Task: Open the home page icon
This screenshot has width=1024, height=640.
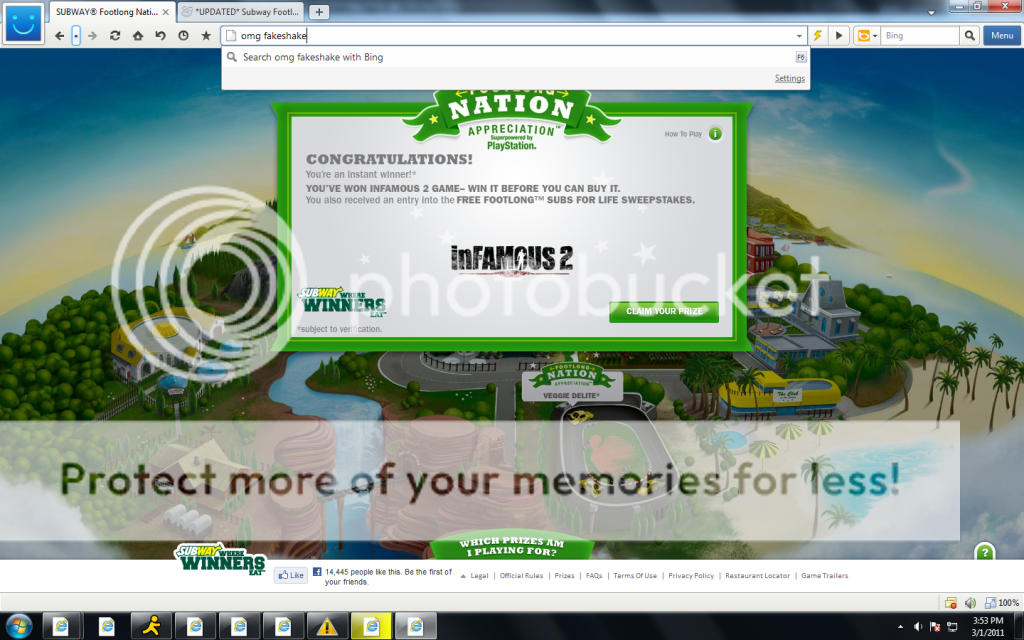Action: point(138,36)
